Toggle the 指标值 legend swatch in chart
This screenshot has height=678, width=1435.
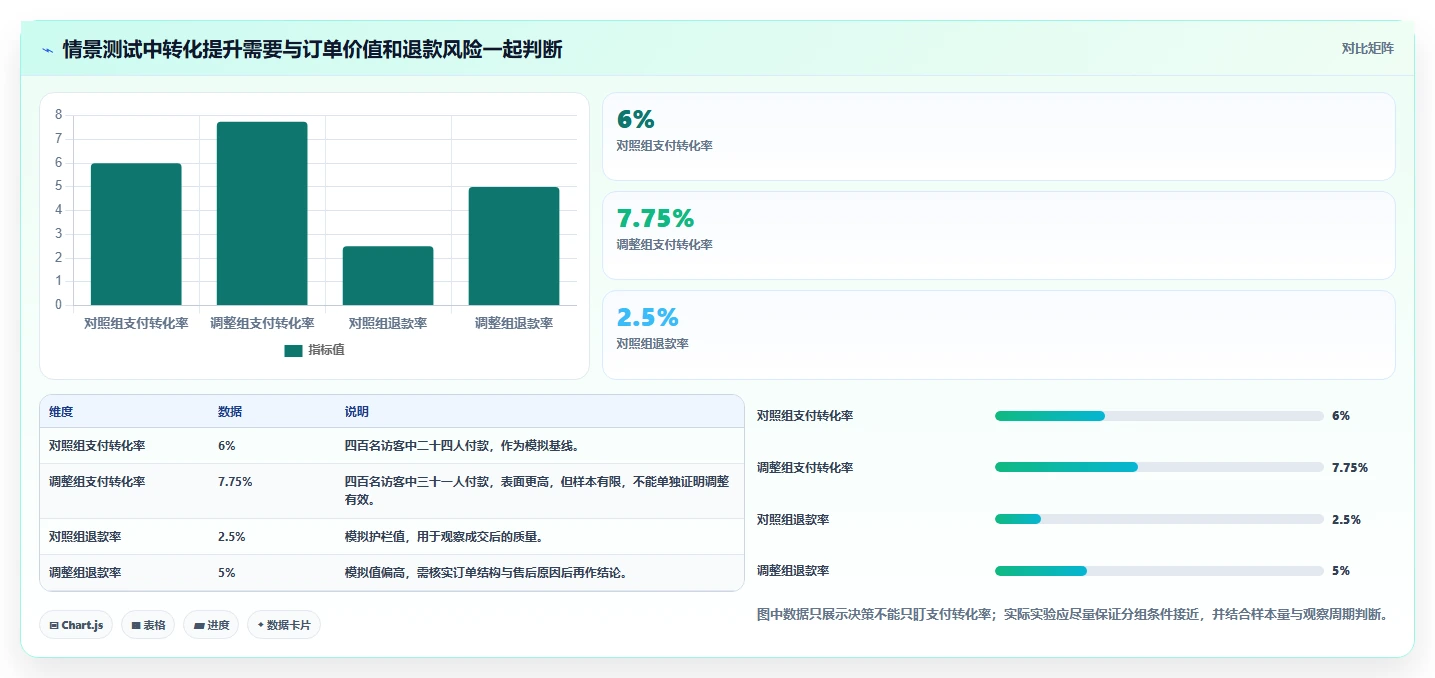coord(293,350)
